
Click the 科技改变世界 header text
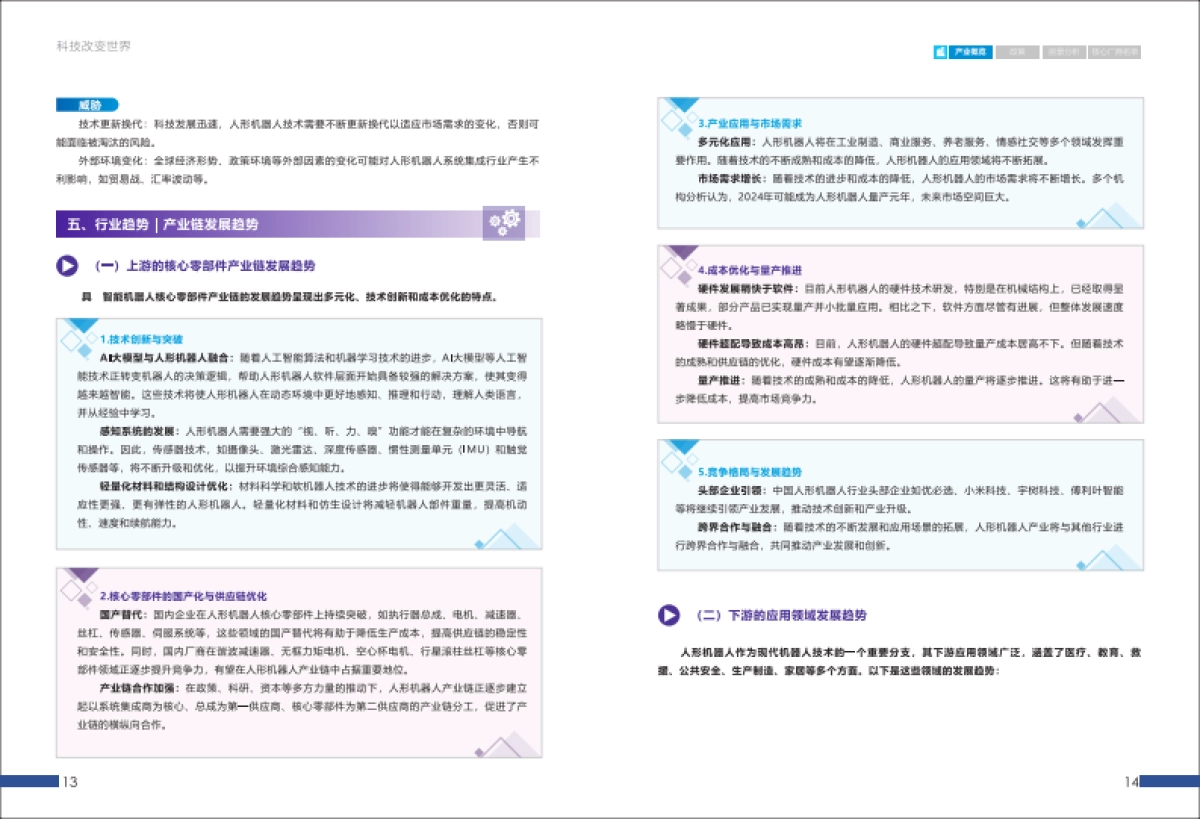click(x=95, y=45)
